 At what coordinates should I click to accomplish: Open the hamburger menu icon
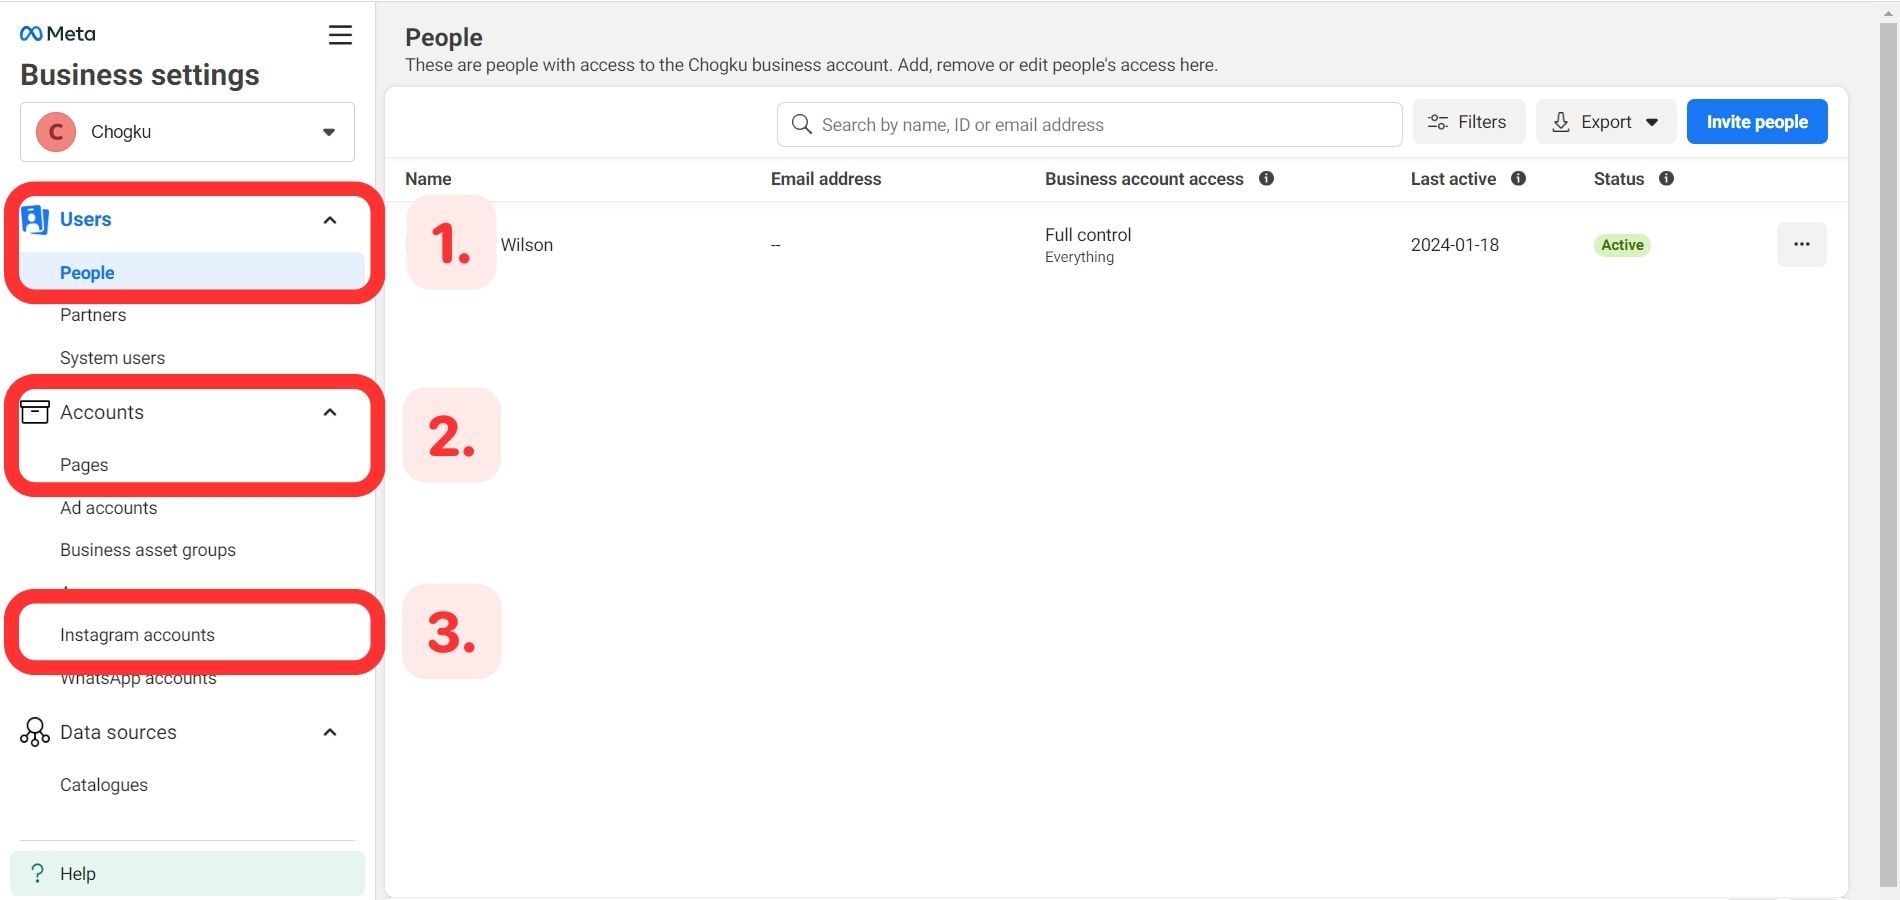[340, 35]
